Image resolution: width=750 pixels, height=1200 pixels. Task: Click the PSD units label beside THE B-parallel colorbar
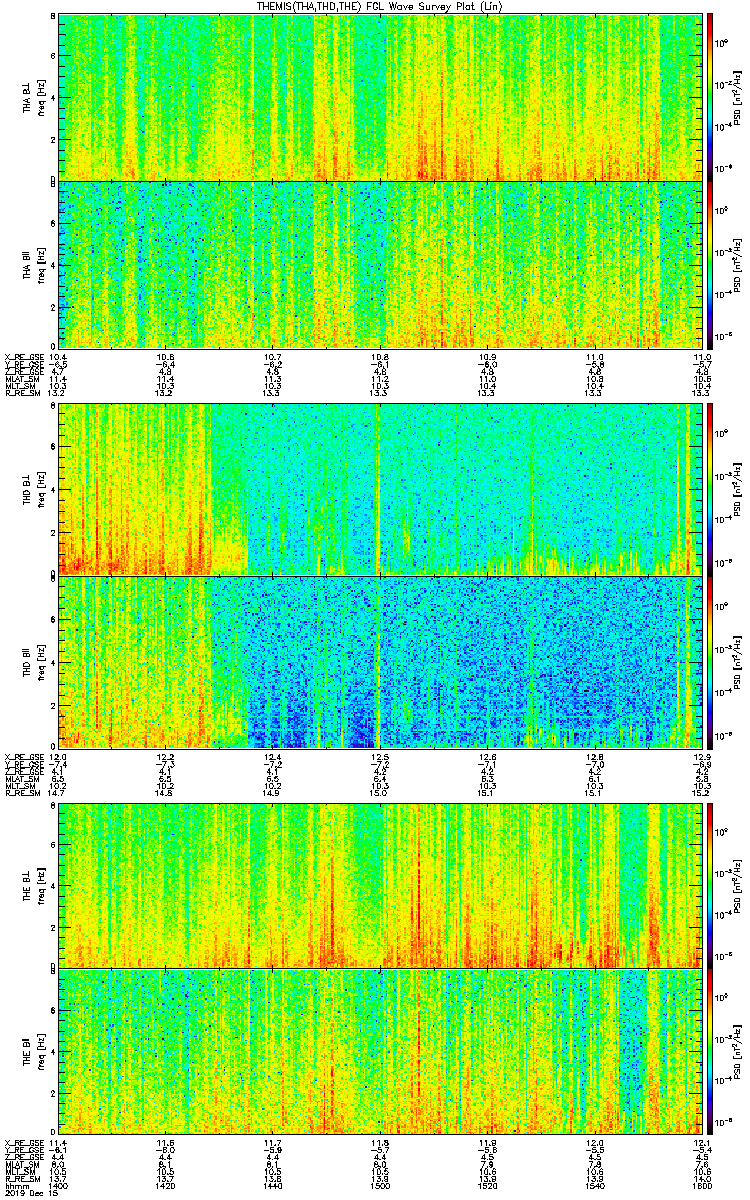[737, 1053]
